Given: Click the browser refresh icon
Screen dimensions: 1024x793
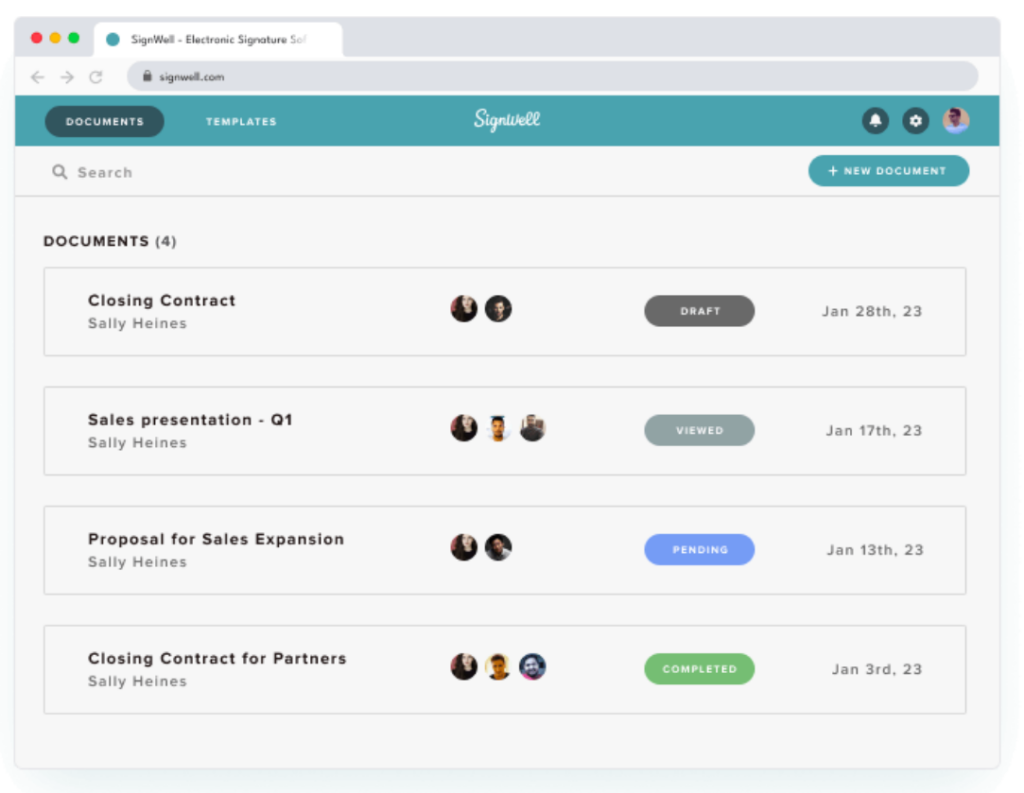Looking at the screenshot, I should click(x=96, y=76).
